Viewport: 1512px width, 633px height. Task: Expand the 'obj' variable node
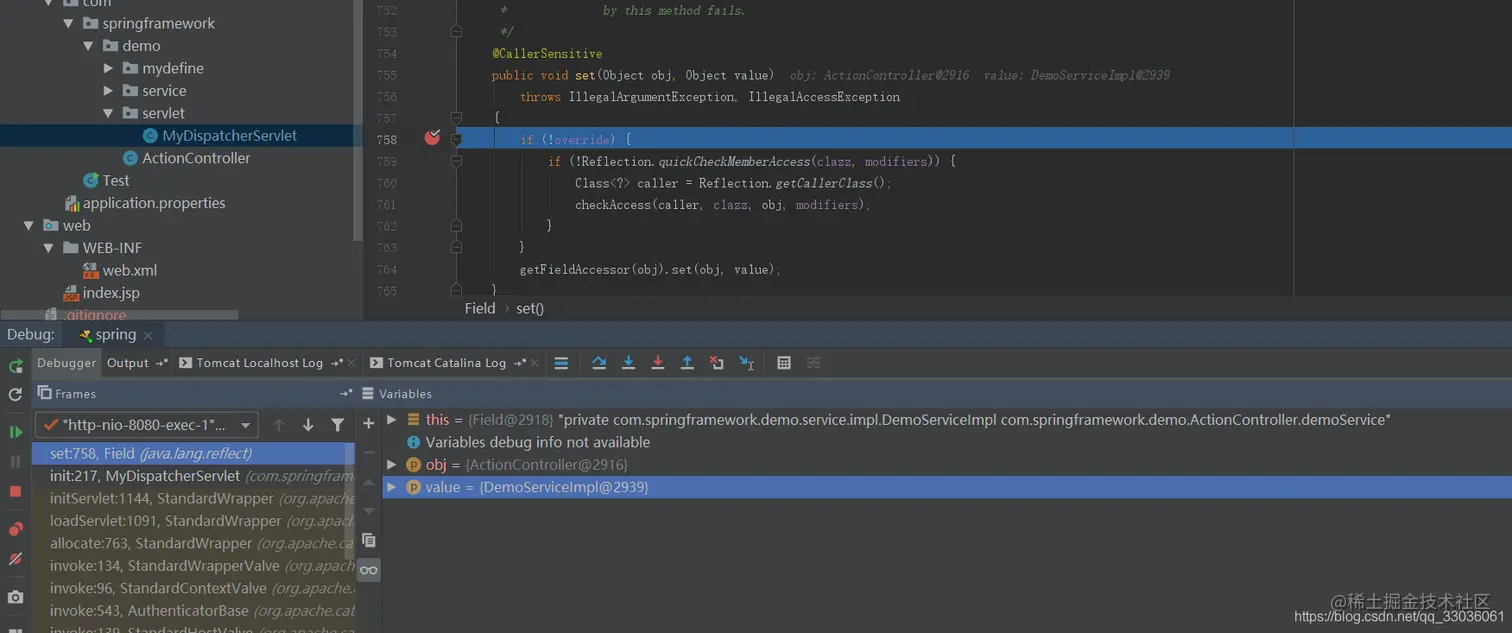(x=391, y=464)
